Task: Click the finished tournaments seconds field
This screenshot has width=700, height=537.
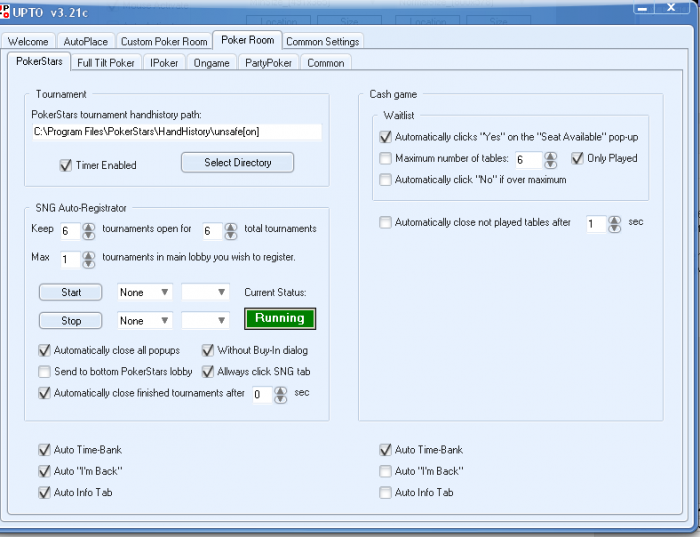Action: coord(262,395)
